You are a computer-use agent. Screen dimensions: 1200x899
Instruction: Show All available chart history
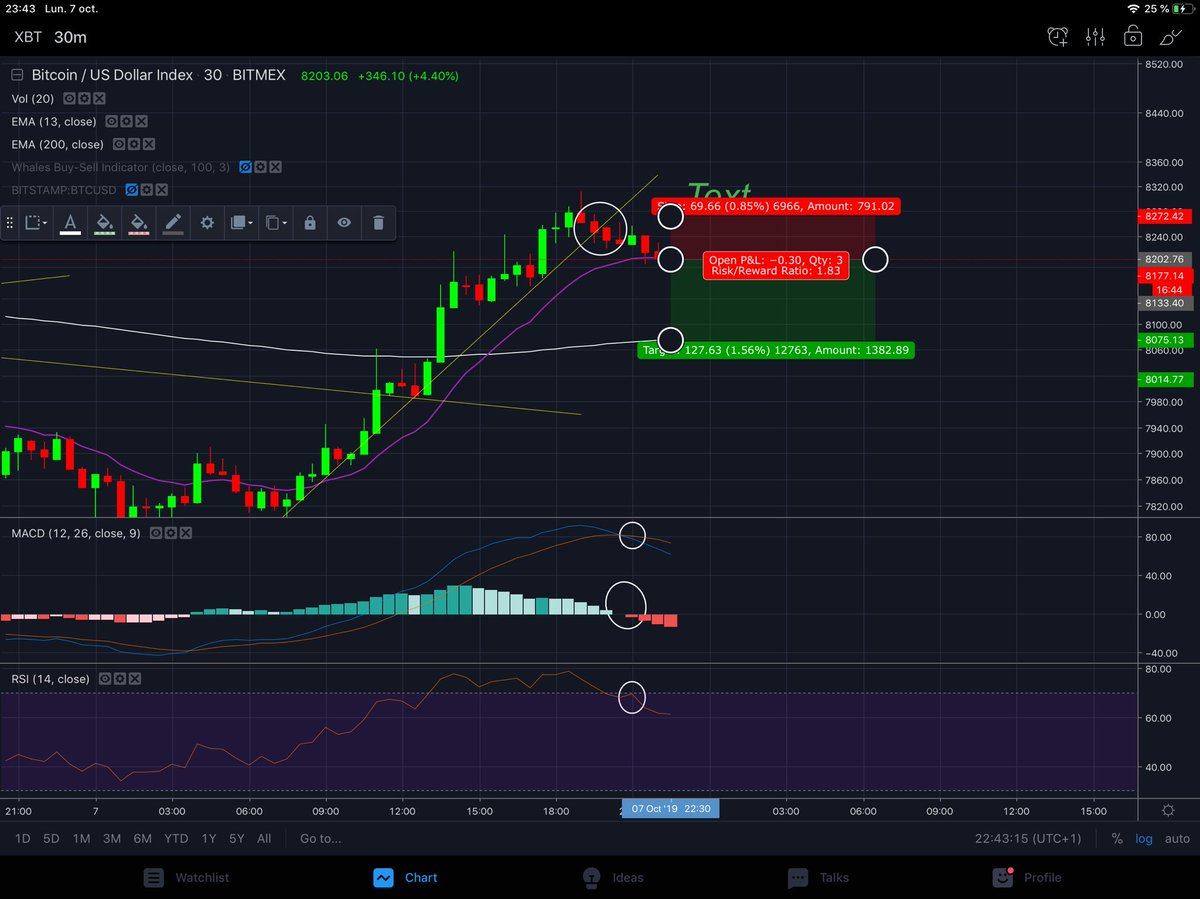tap(264, 838)
